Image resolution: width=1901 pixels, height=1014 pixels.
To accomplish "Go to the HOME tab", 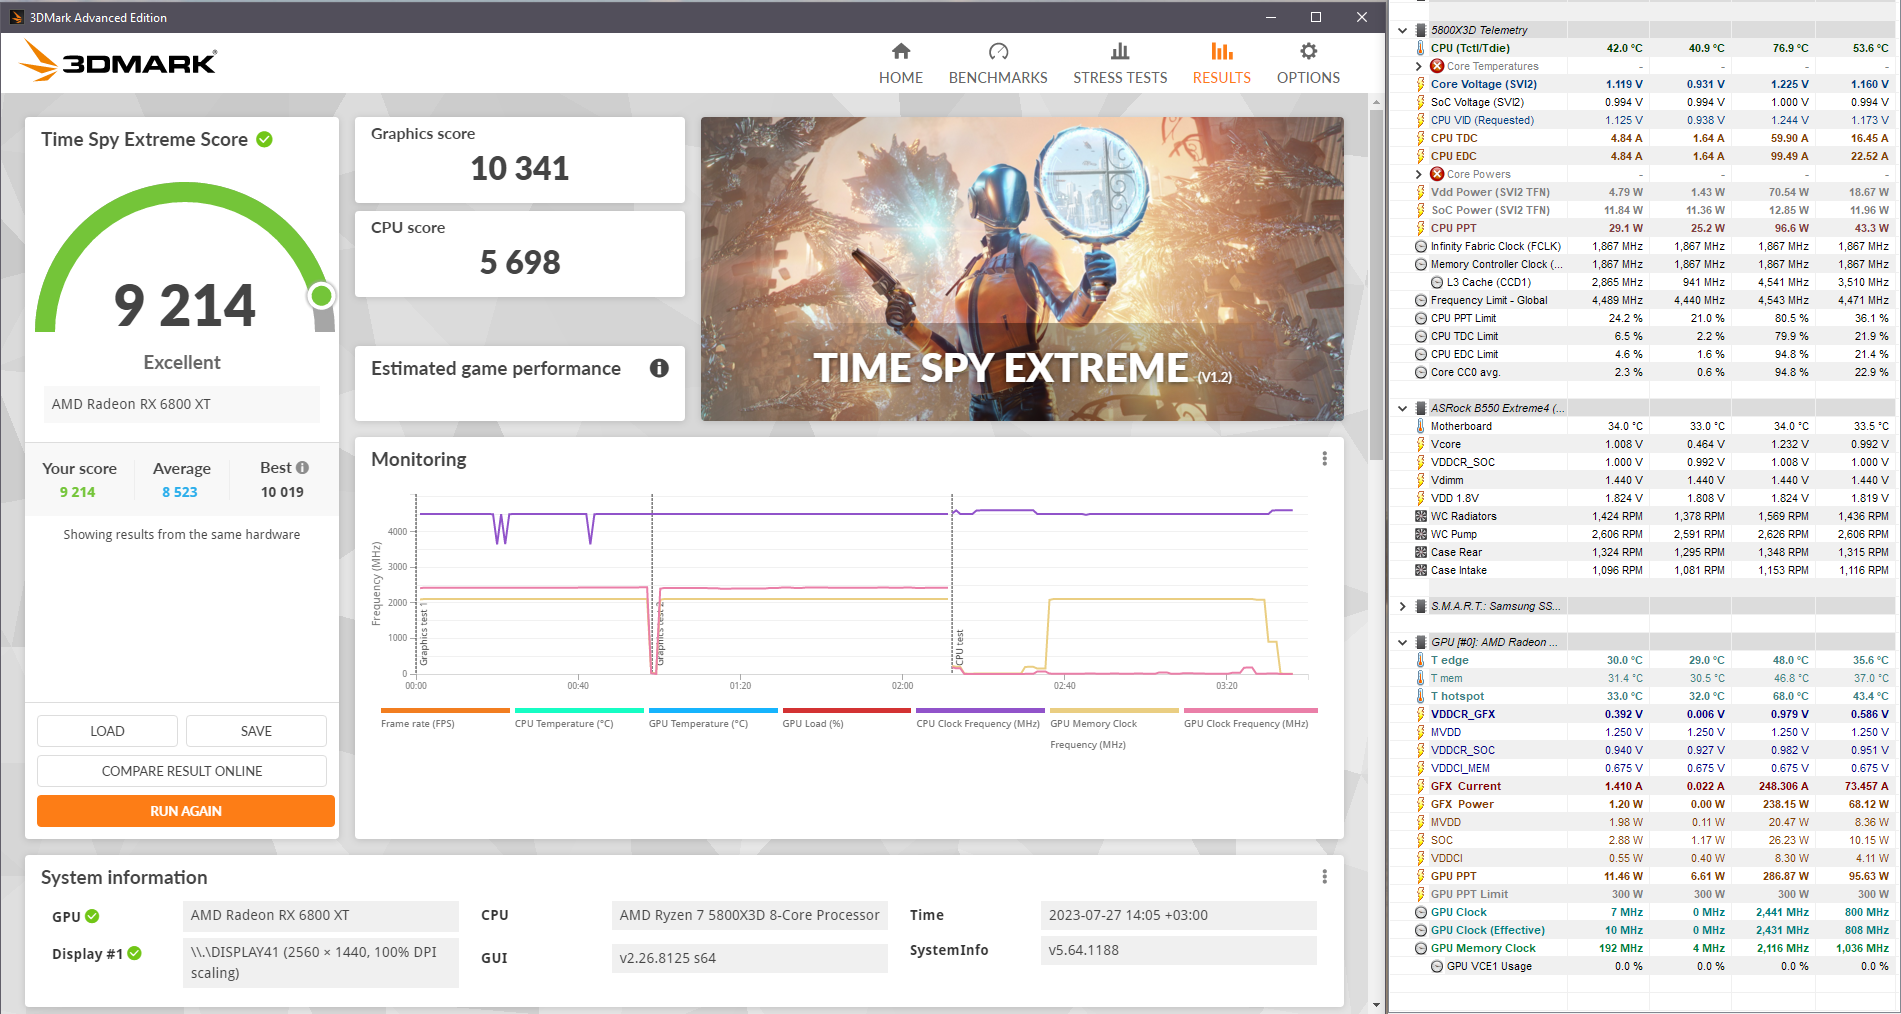I will [x=901, y=64].
